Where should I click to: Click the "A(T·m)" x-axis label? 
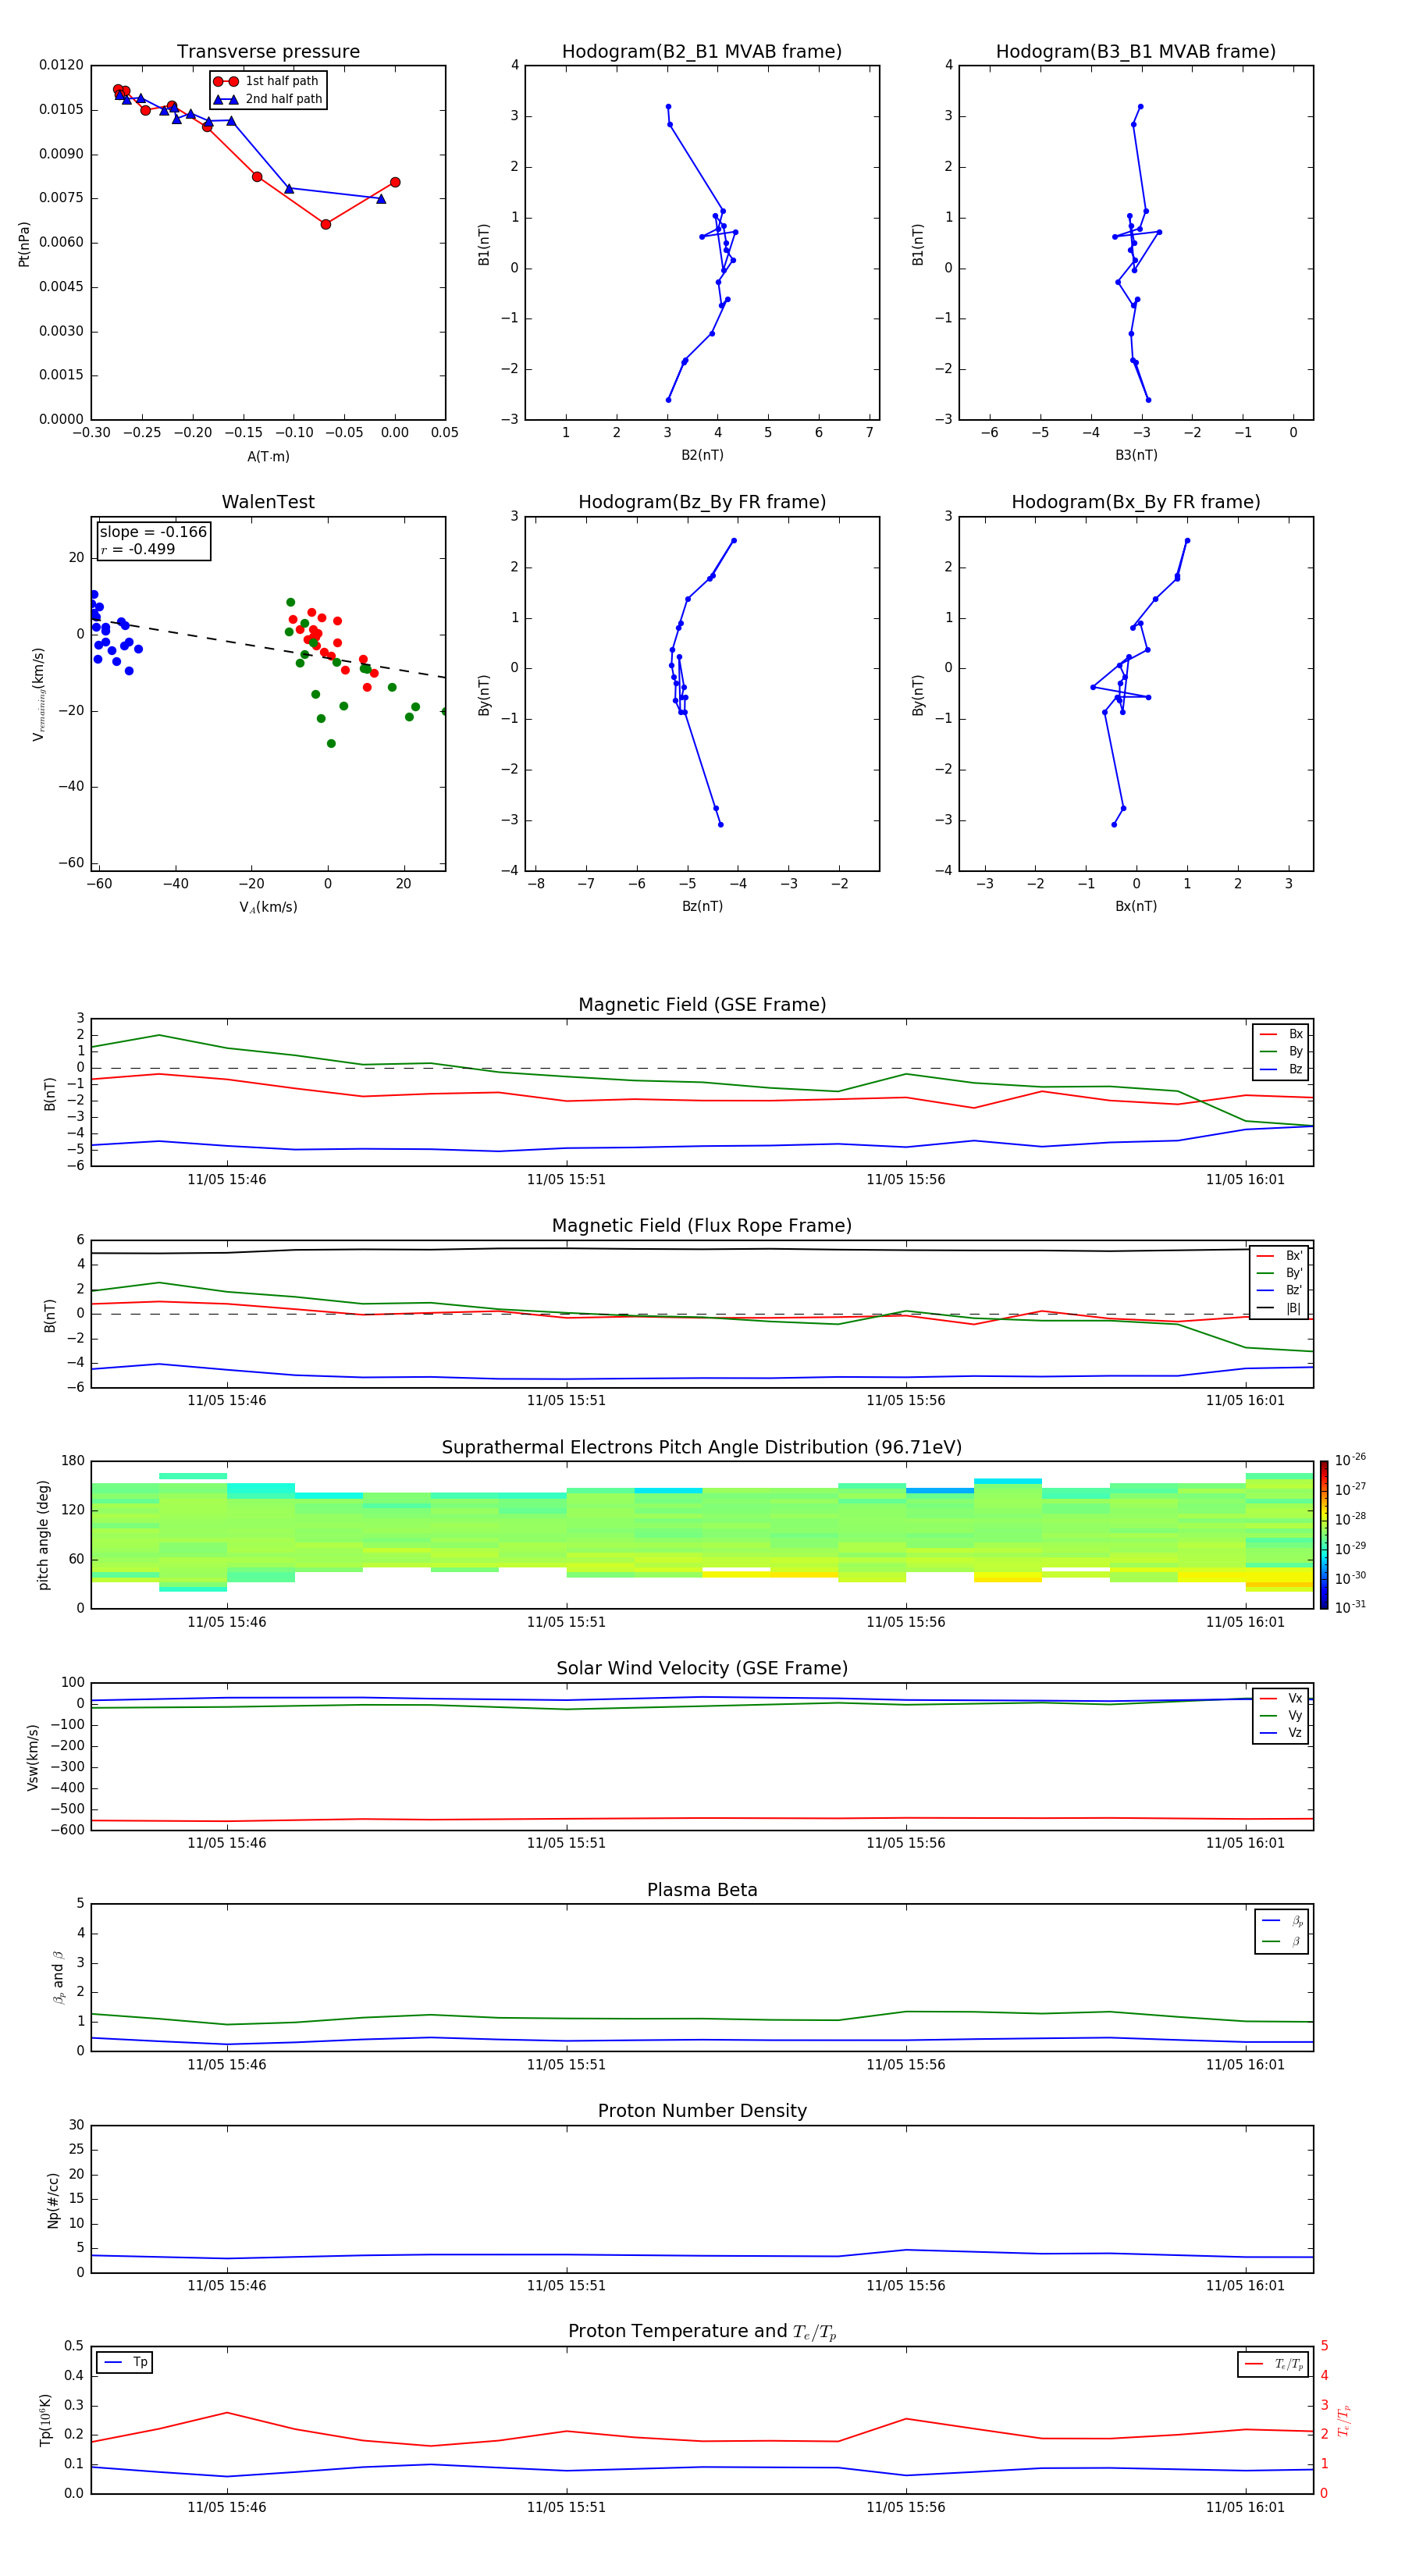(x=268, y=457)
